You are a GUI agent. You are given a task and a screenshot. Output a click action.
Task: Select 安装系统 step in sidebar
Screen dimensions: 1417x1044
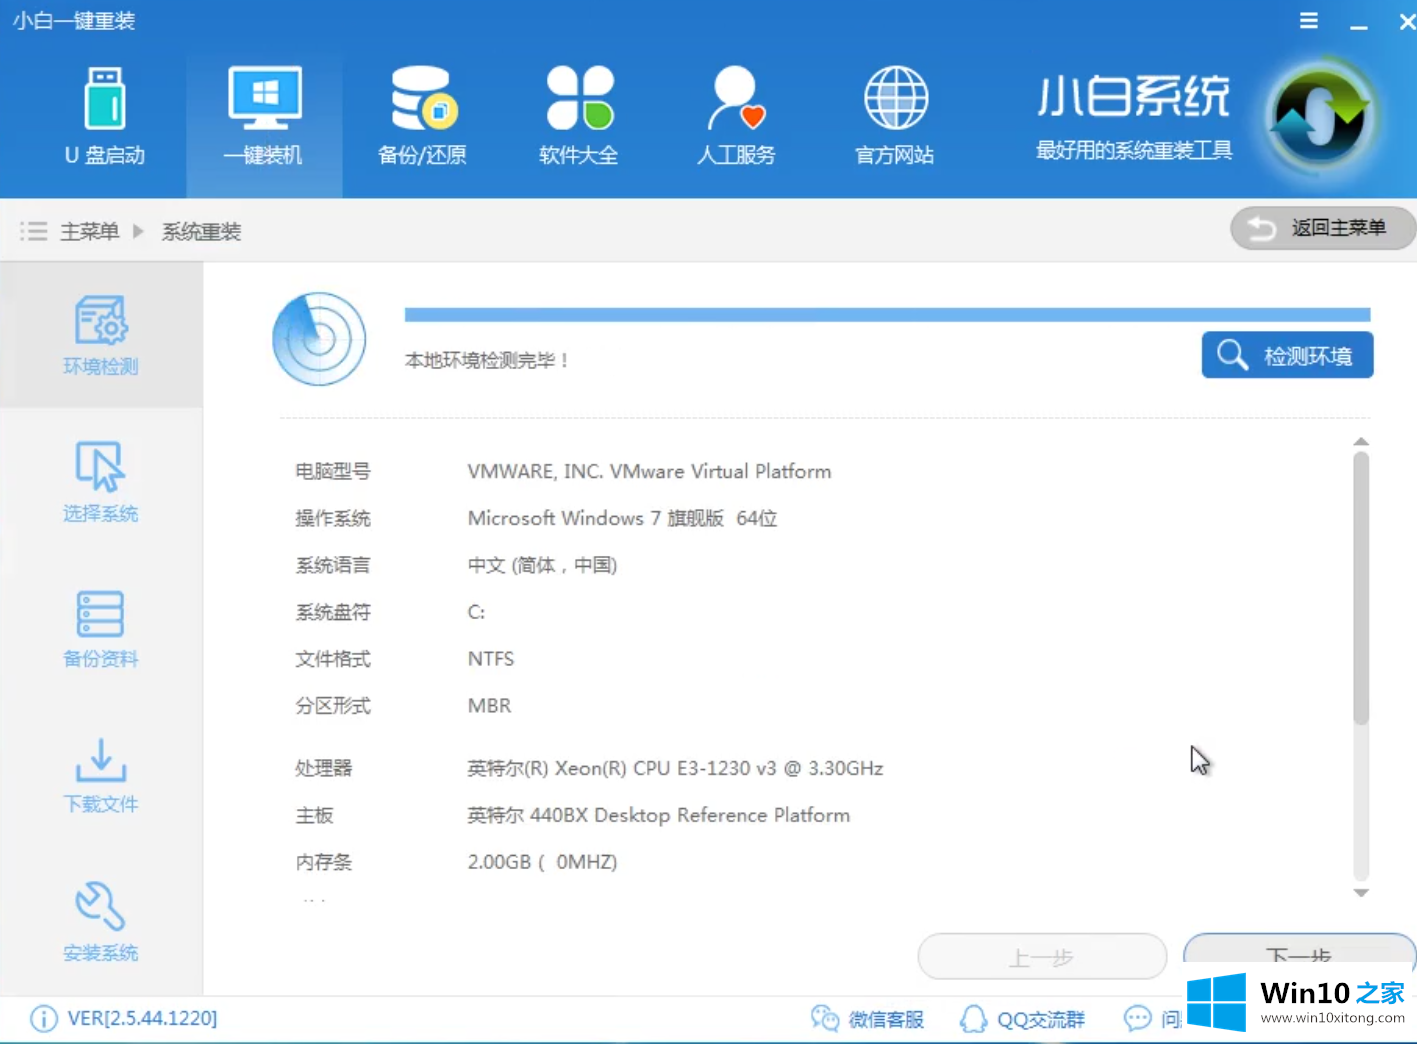tap(101, 921)
